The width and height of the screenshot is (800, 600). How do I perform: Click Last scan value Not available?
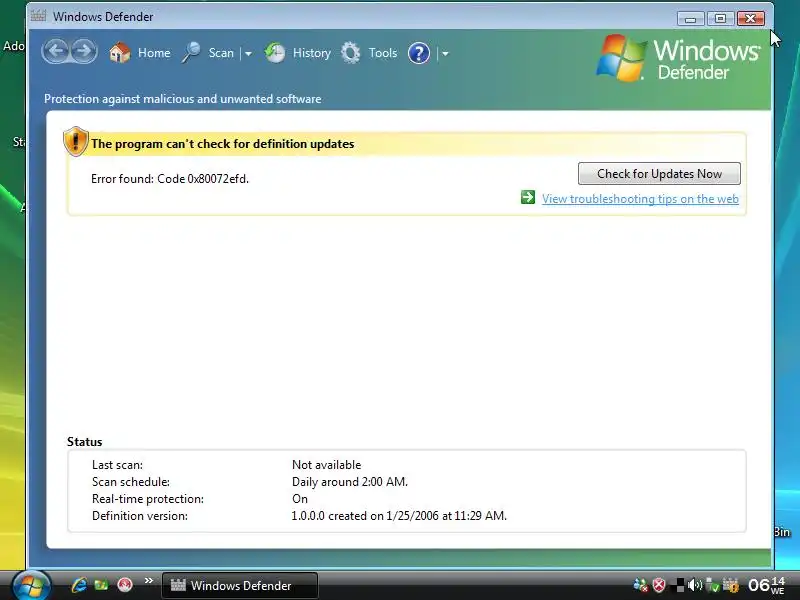327,465
